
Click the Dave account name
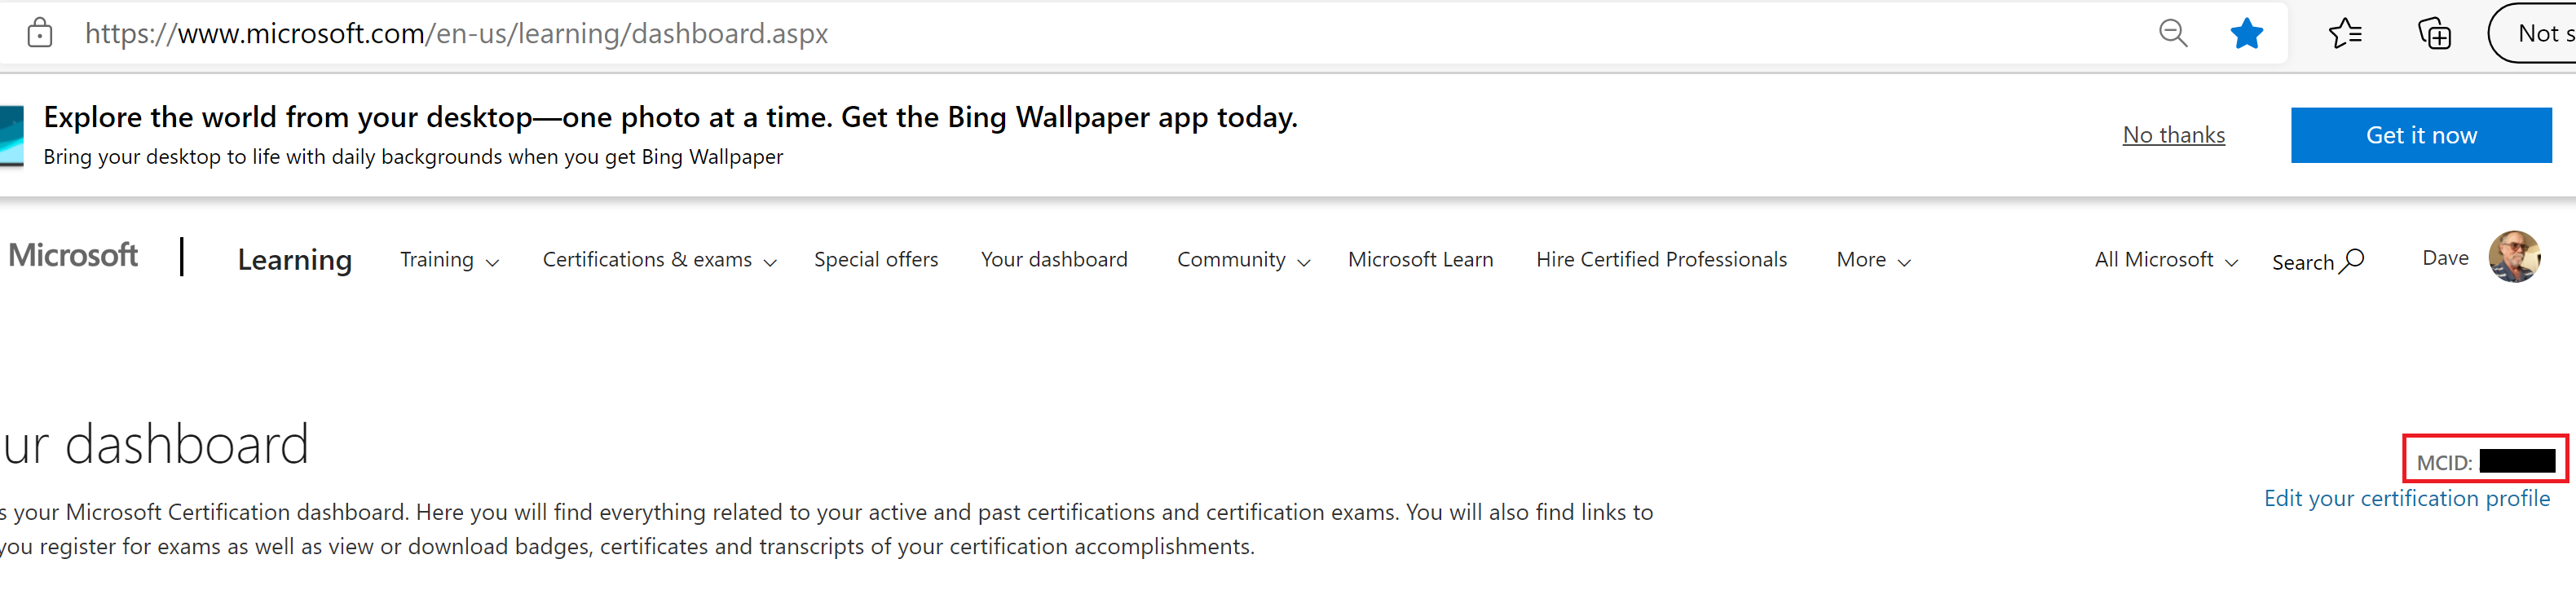click(x=2445, y=258)
